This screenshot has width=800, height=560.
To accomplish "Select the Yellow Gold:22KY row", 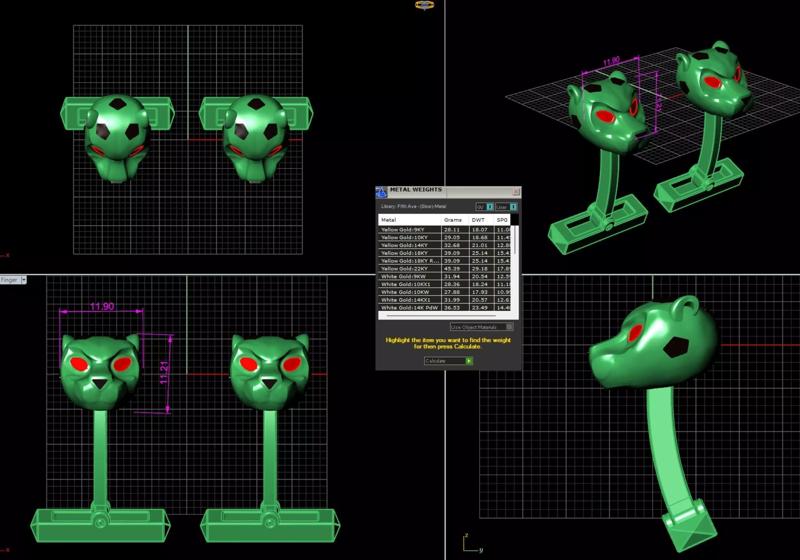I will [444, 269].
